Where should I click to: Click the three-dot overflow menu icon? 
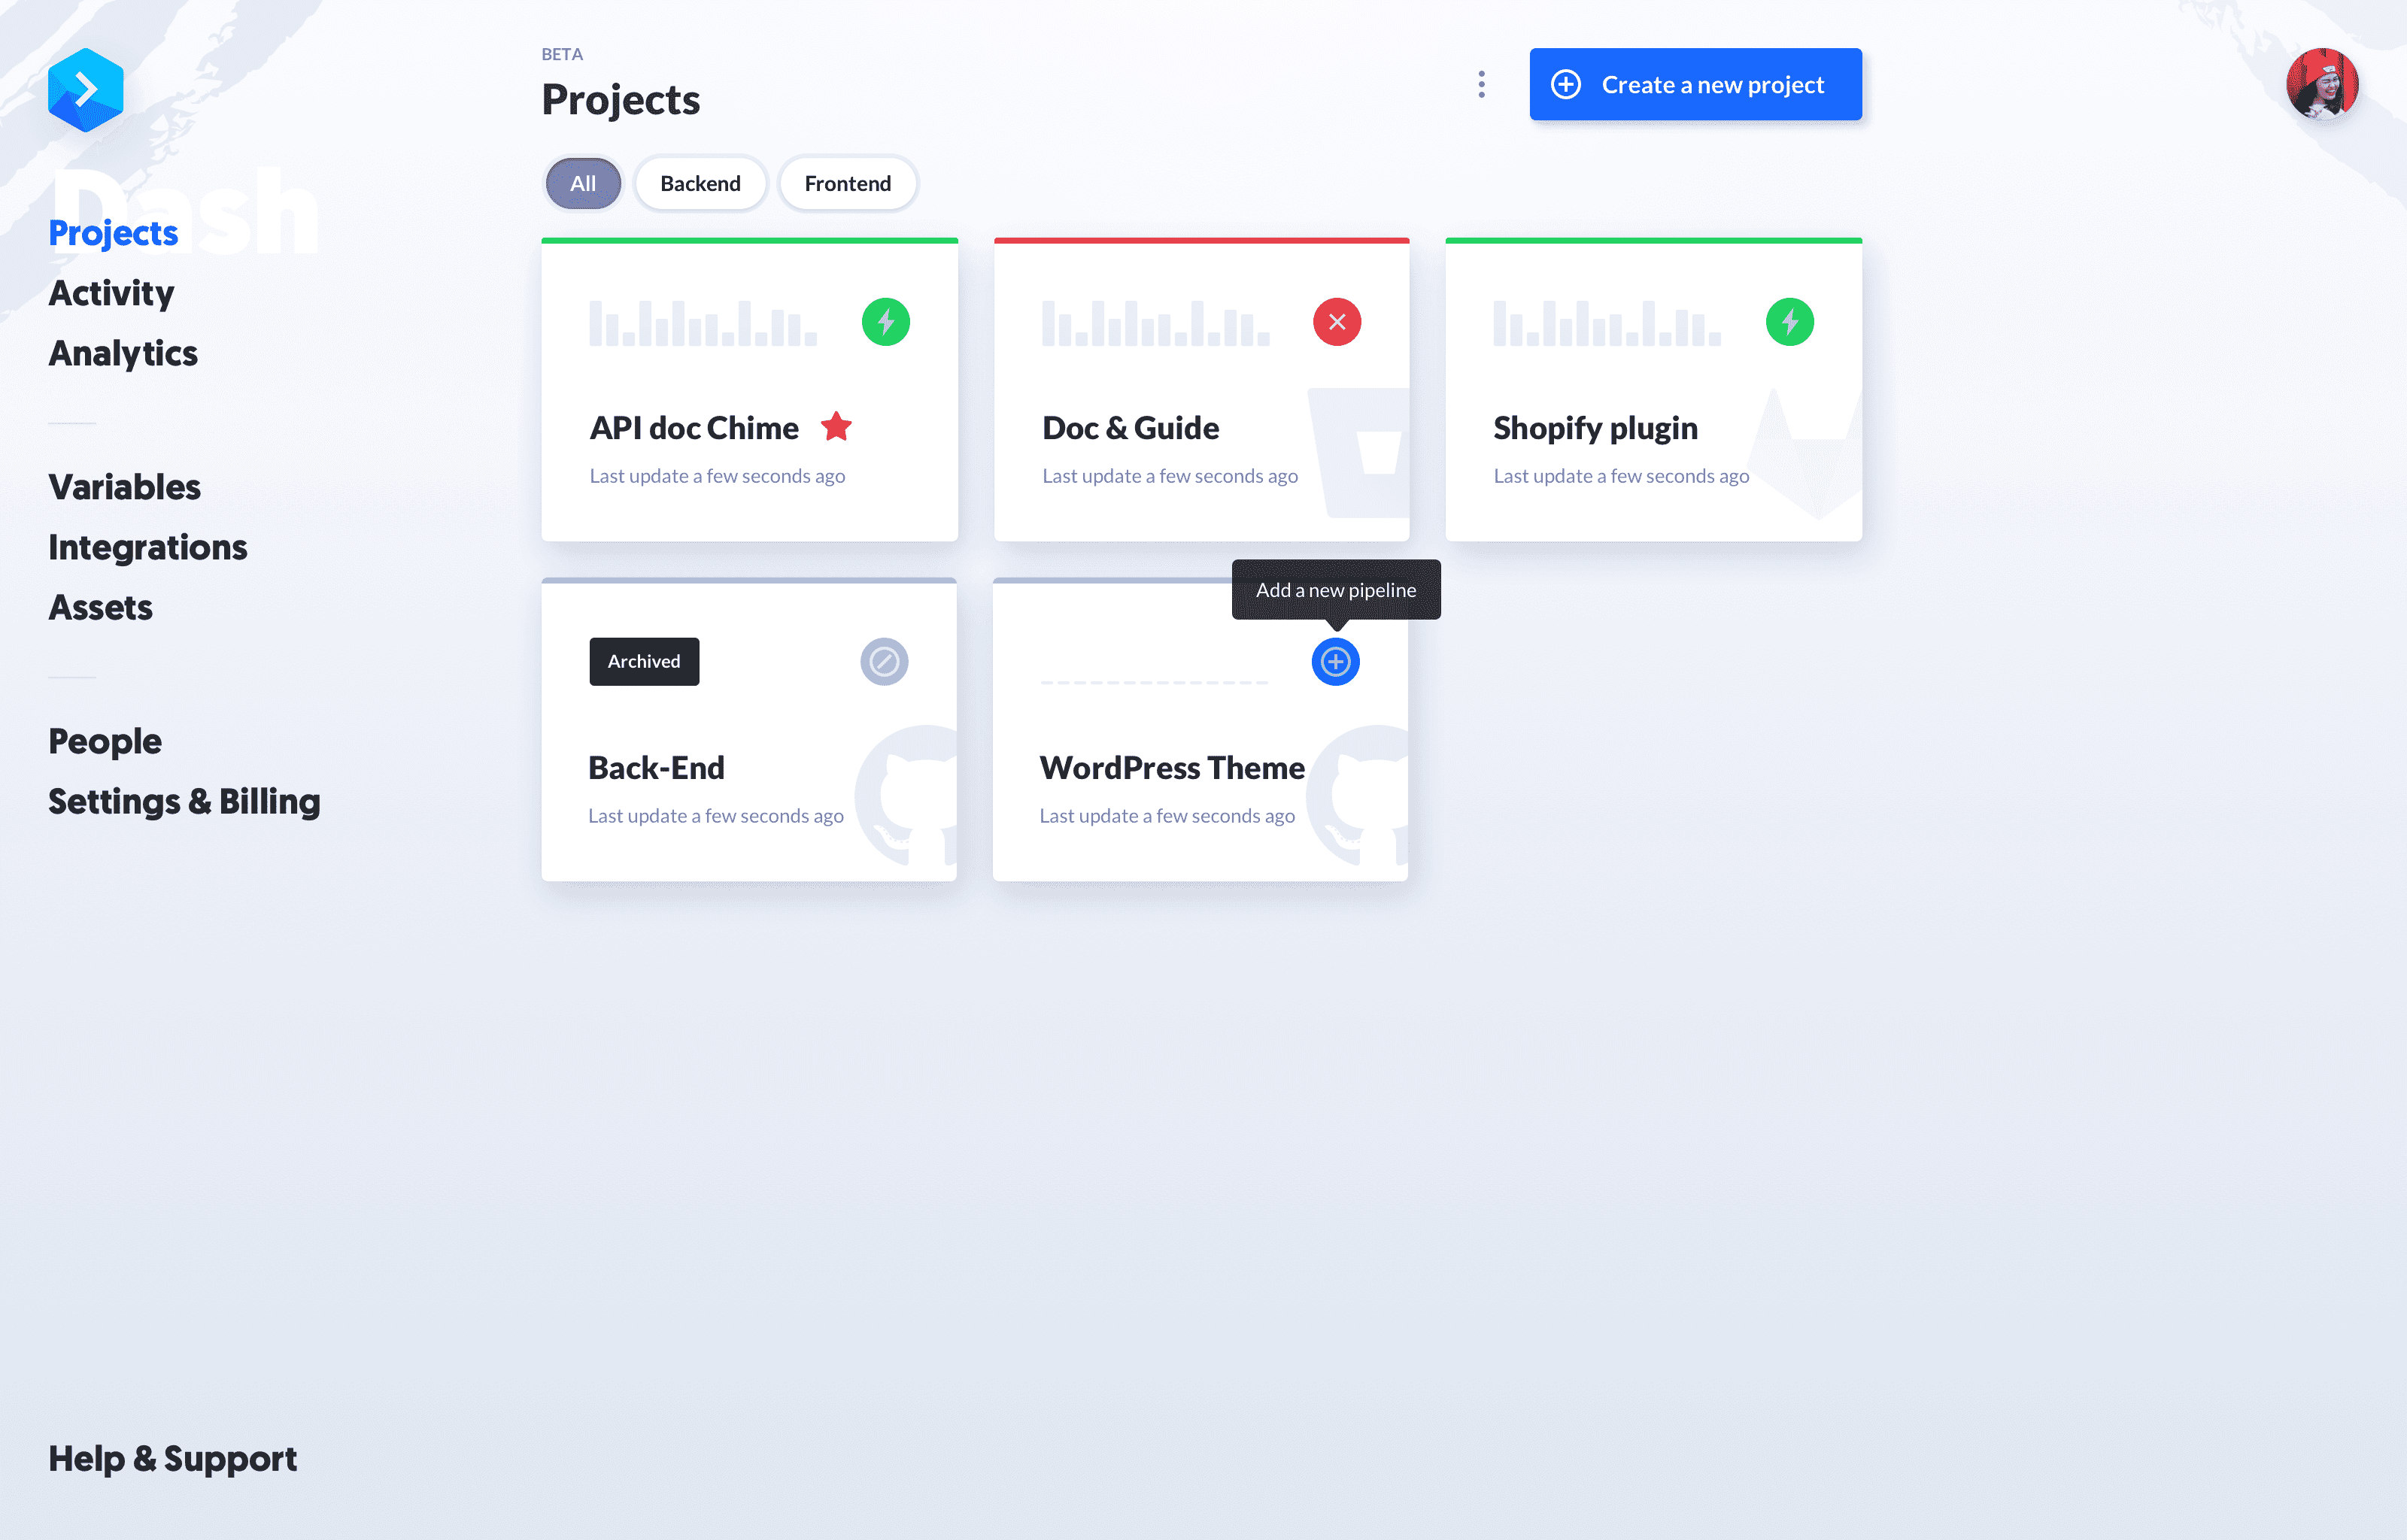[x=1481, y=84]
